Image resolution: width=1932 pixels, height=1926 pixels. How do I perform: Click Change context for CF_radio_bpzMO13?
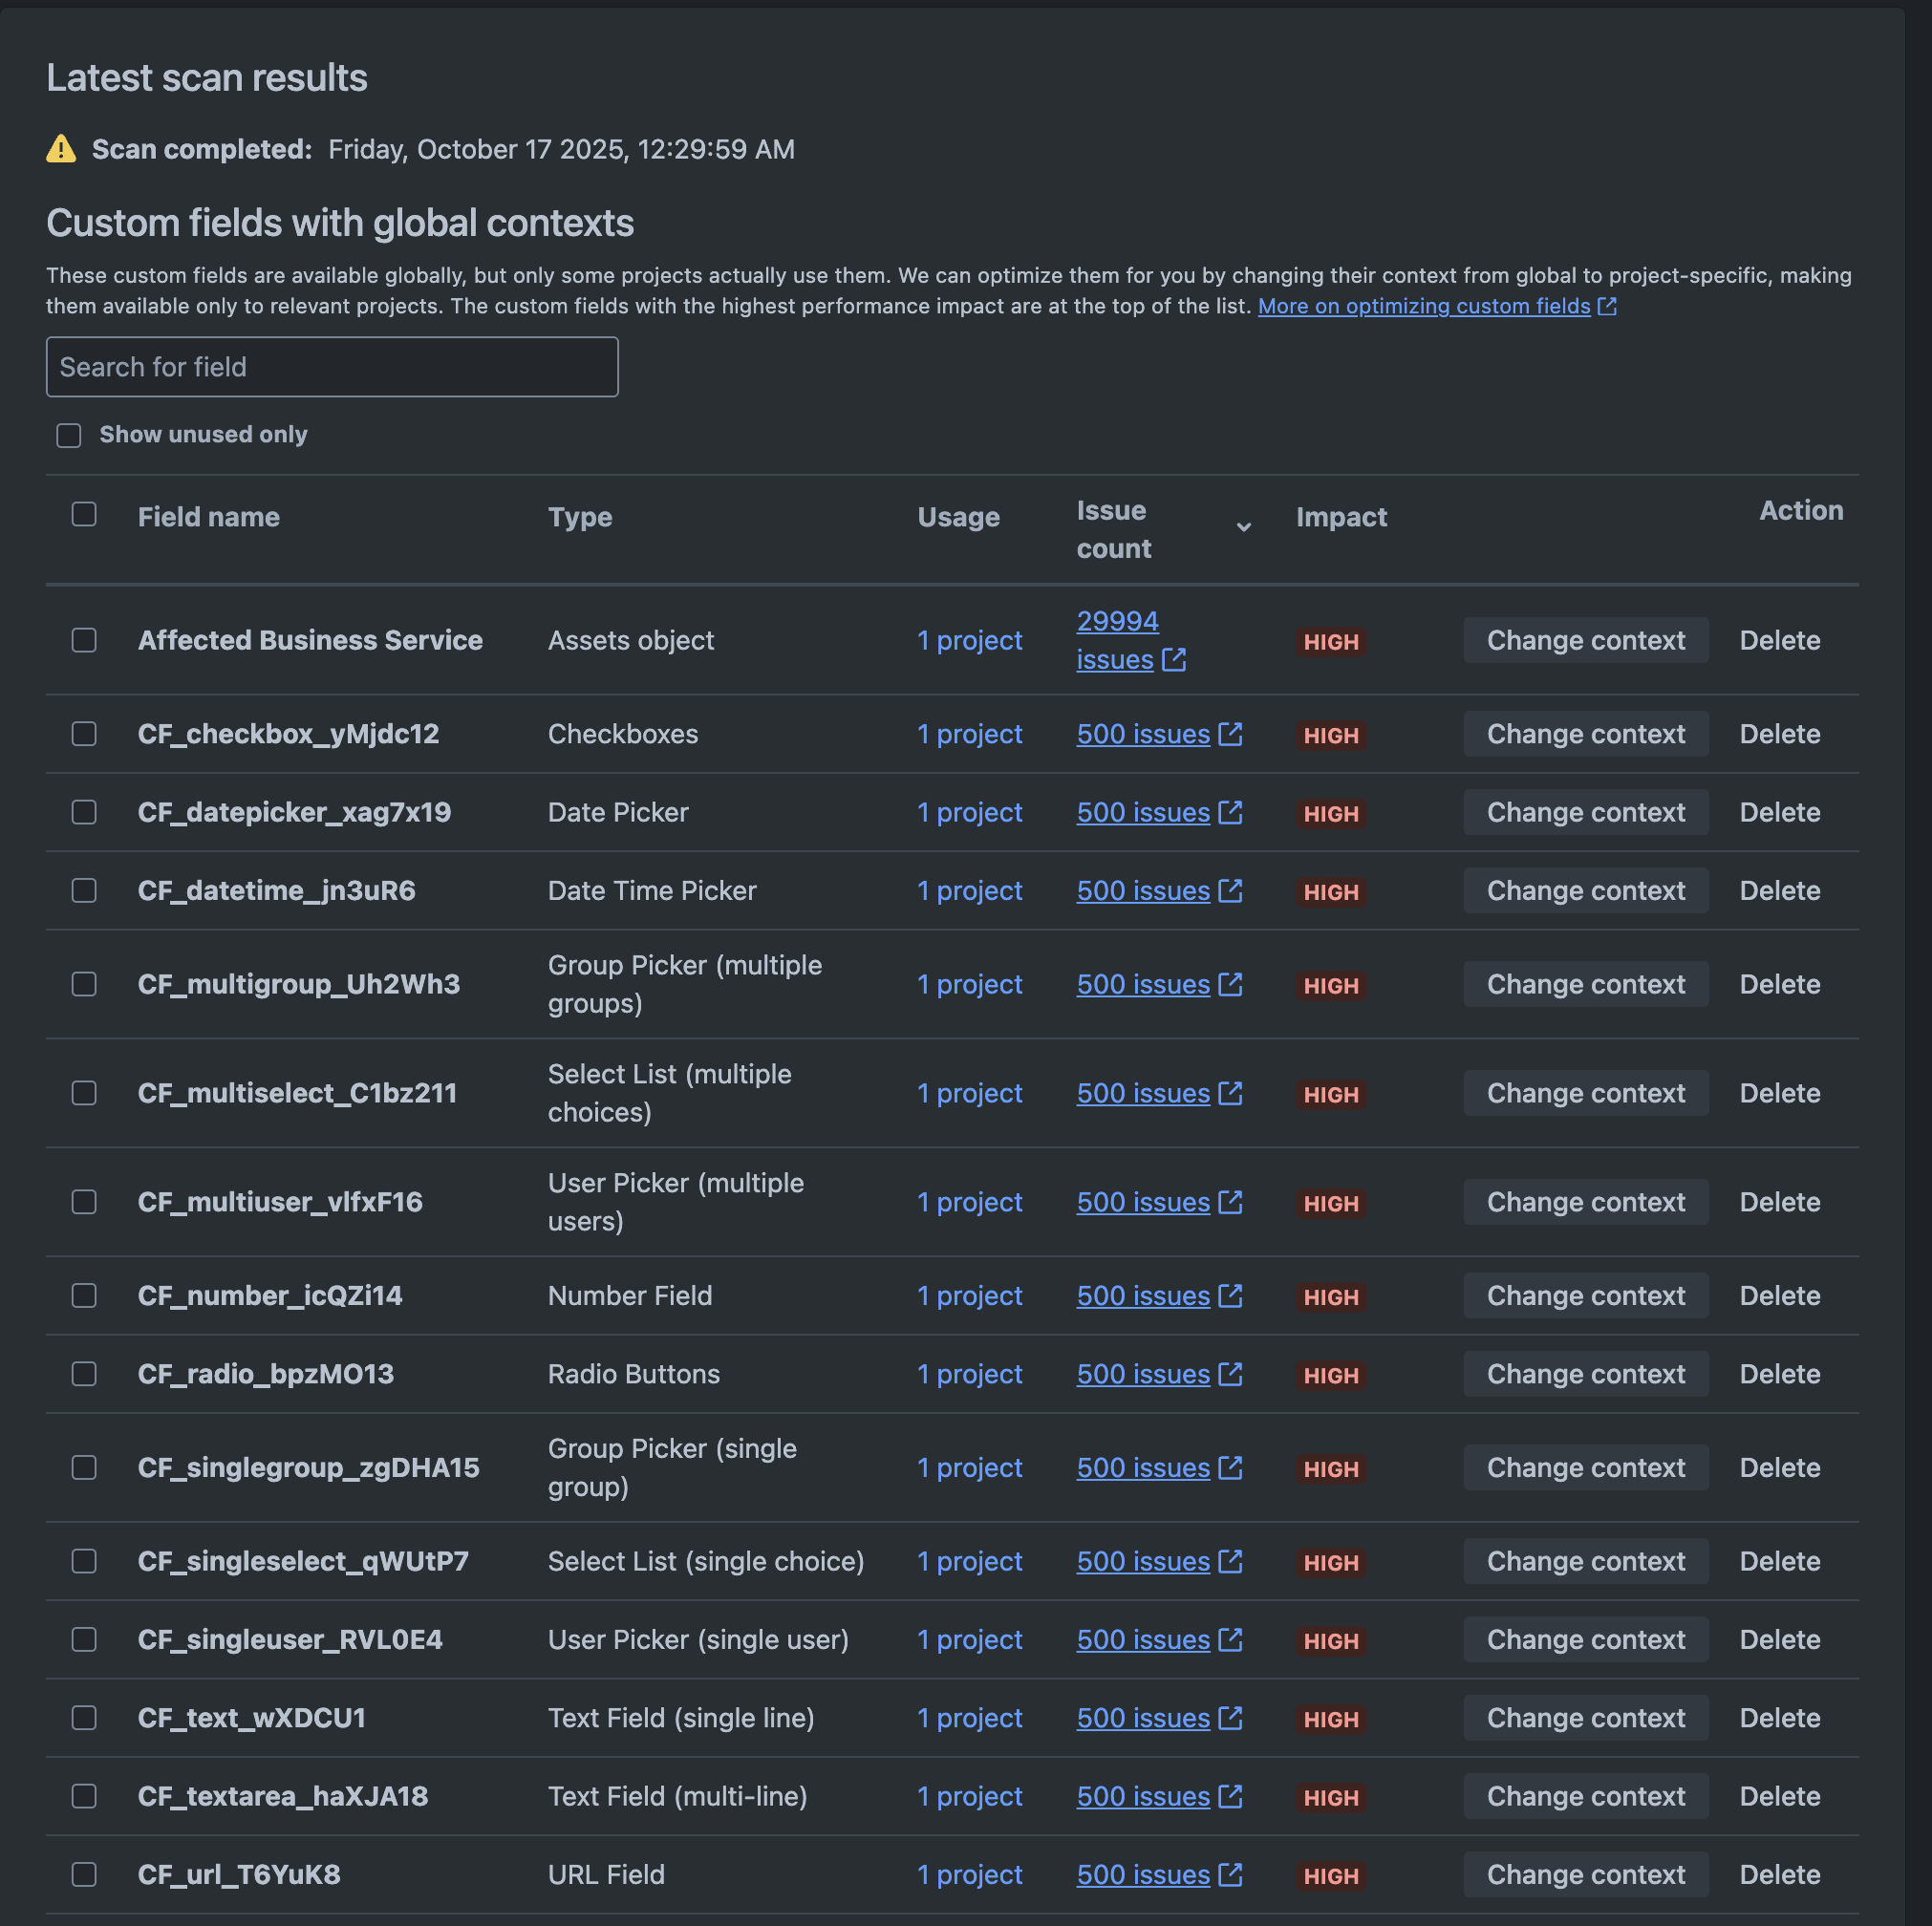[x=1586, y=1374]
